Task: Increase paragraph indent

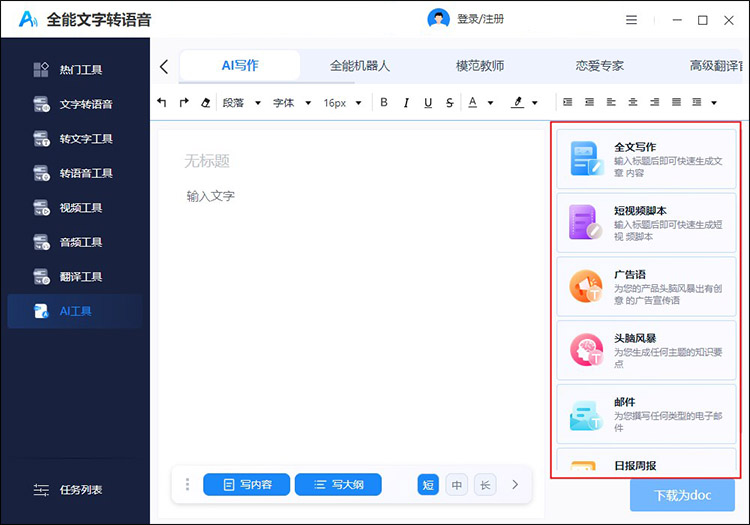Action: (x=568, y=102)
